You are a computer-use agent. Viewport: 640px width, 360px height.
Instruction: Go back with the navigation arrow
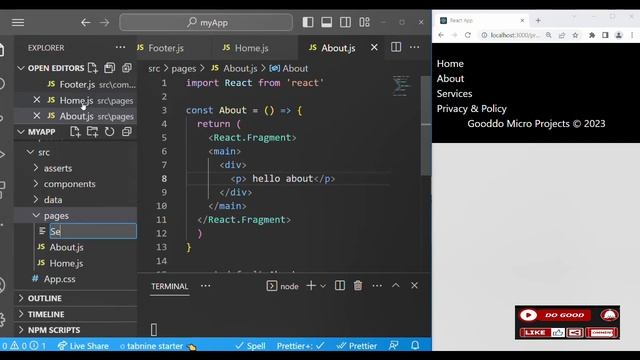[86, 22]
